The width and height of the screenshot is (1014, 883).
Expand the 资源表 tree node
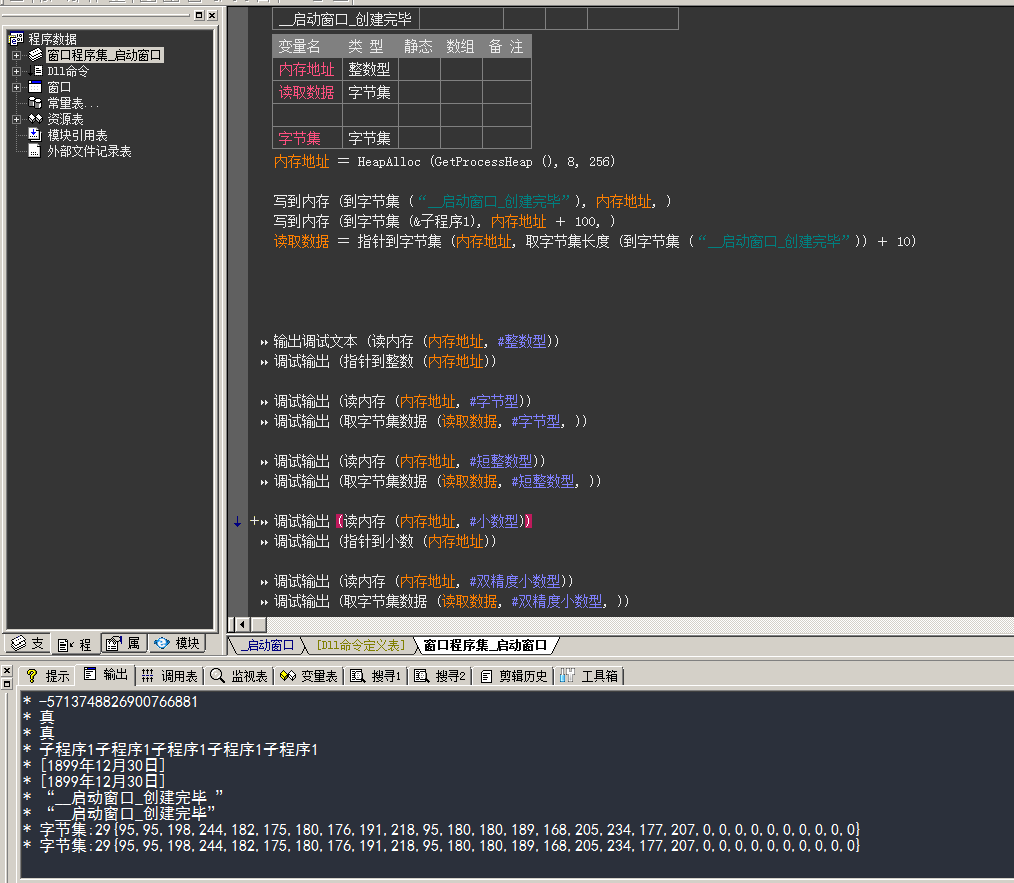(x=17, y=119)
